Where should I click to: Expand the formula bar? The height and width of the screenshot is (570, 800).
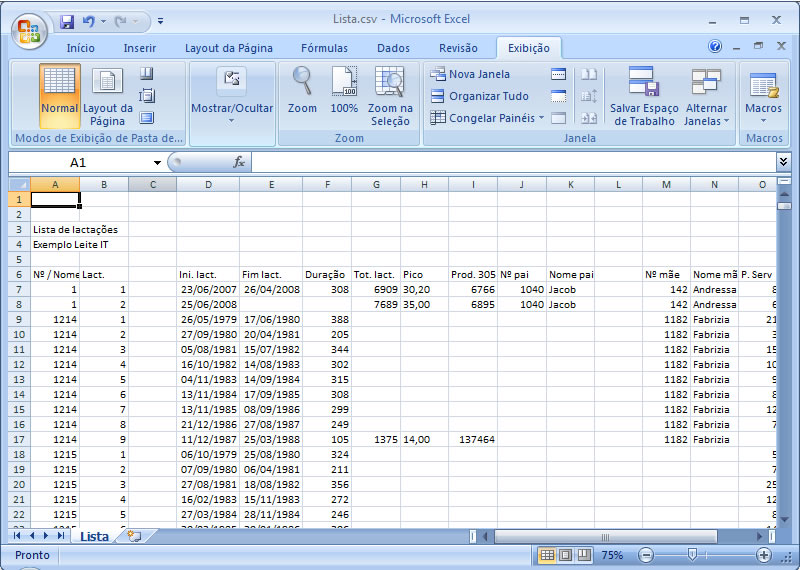click(783, 162)
